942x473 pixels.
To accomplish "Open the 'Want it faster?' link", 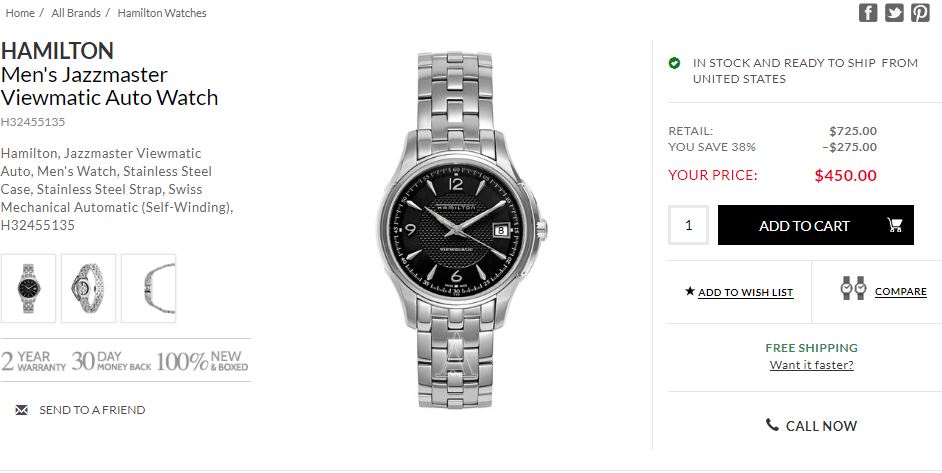I will pyautogui.click(x=811, y=365).
